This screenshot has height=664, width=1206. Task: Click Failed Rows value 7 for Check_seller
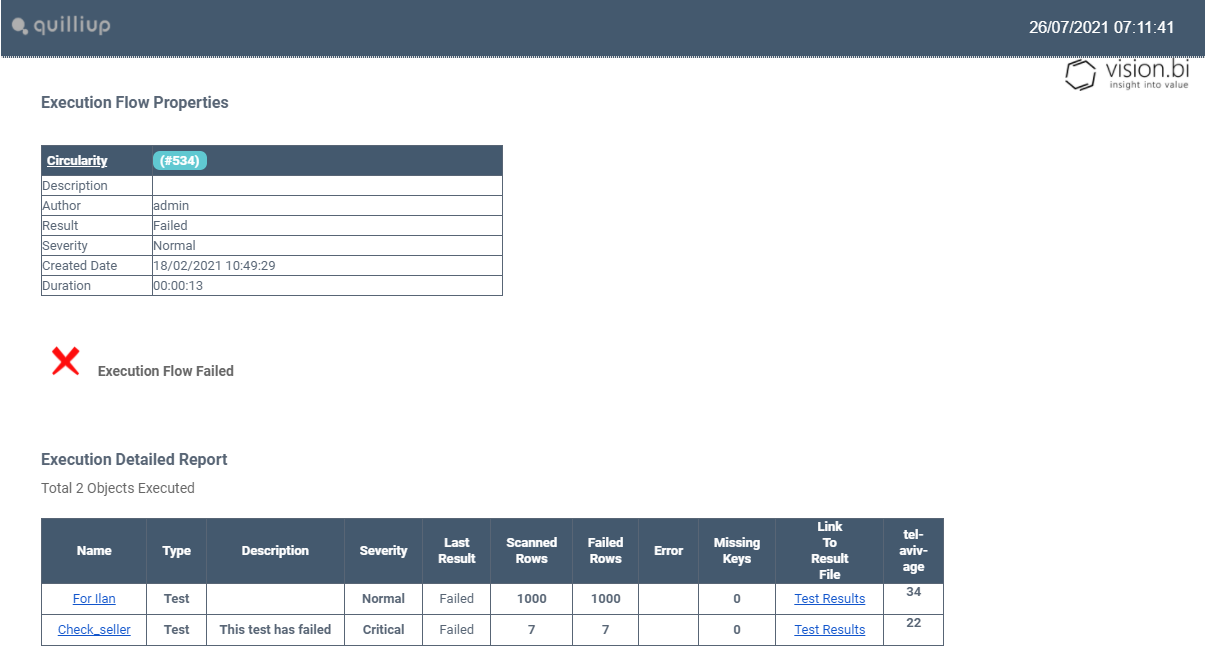tap(606, 630)
